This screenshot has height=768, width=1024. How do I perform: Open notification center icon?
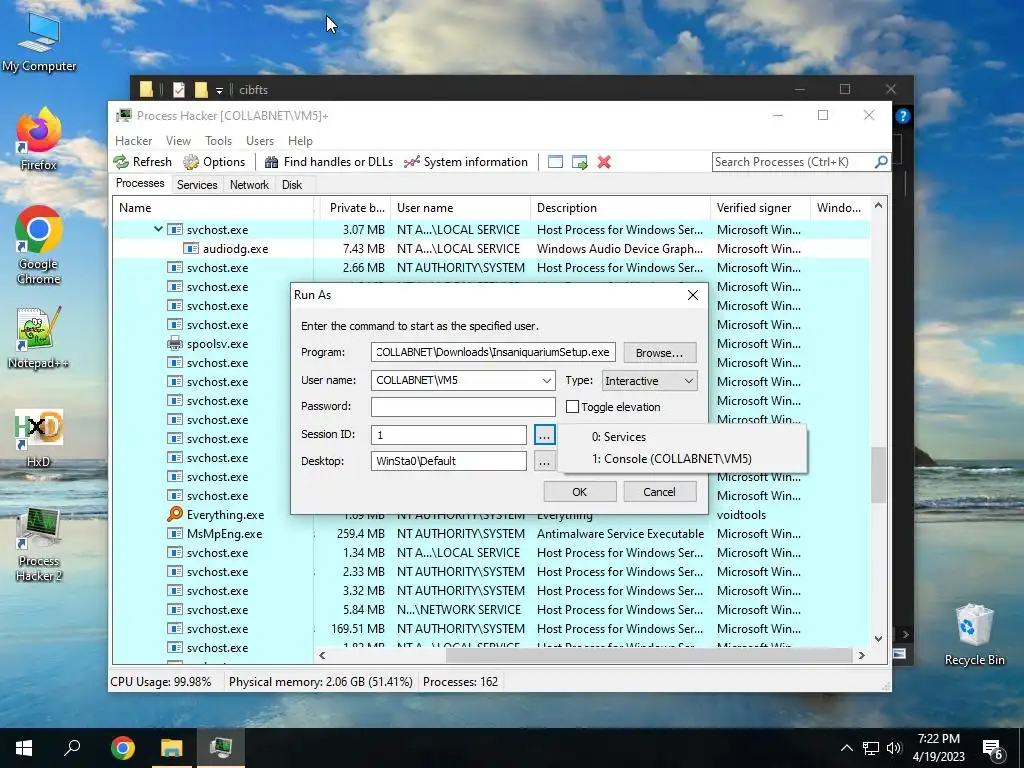pos(993,749)
